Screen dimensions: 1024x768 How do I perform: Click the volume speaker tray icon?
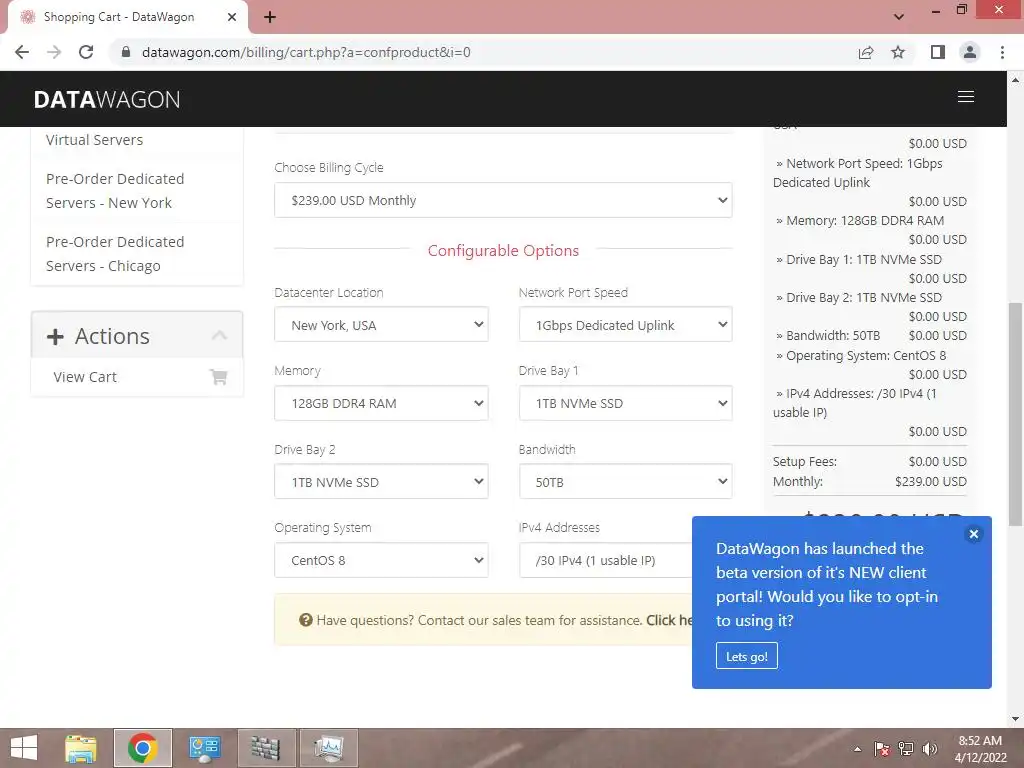coord(930,749)
